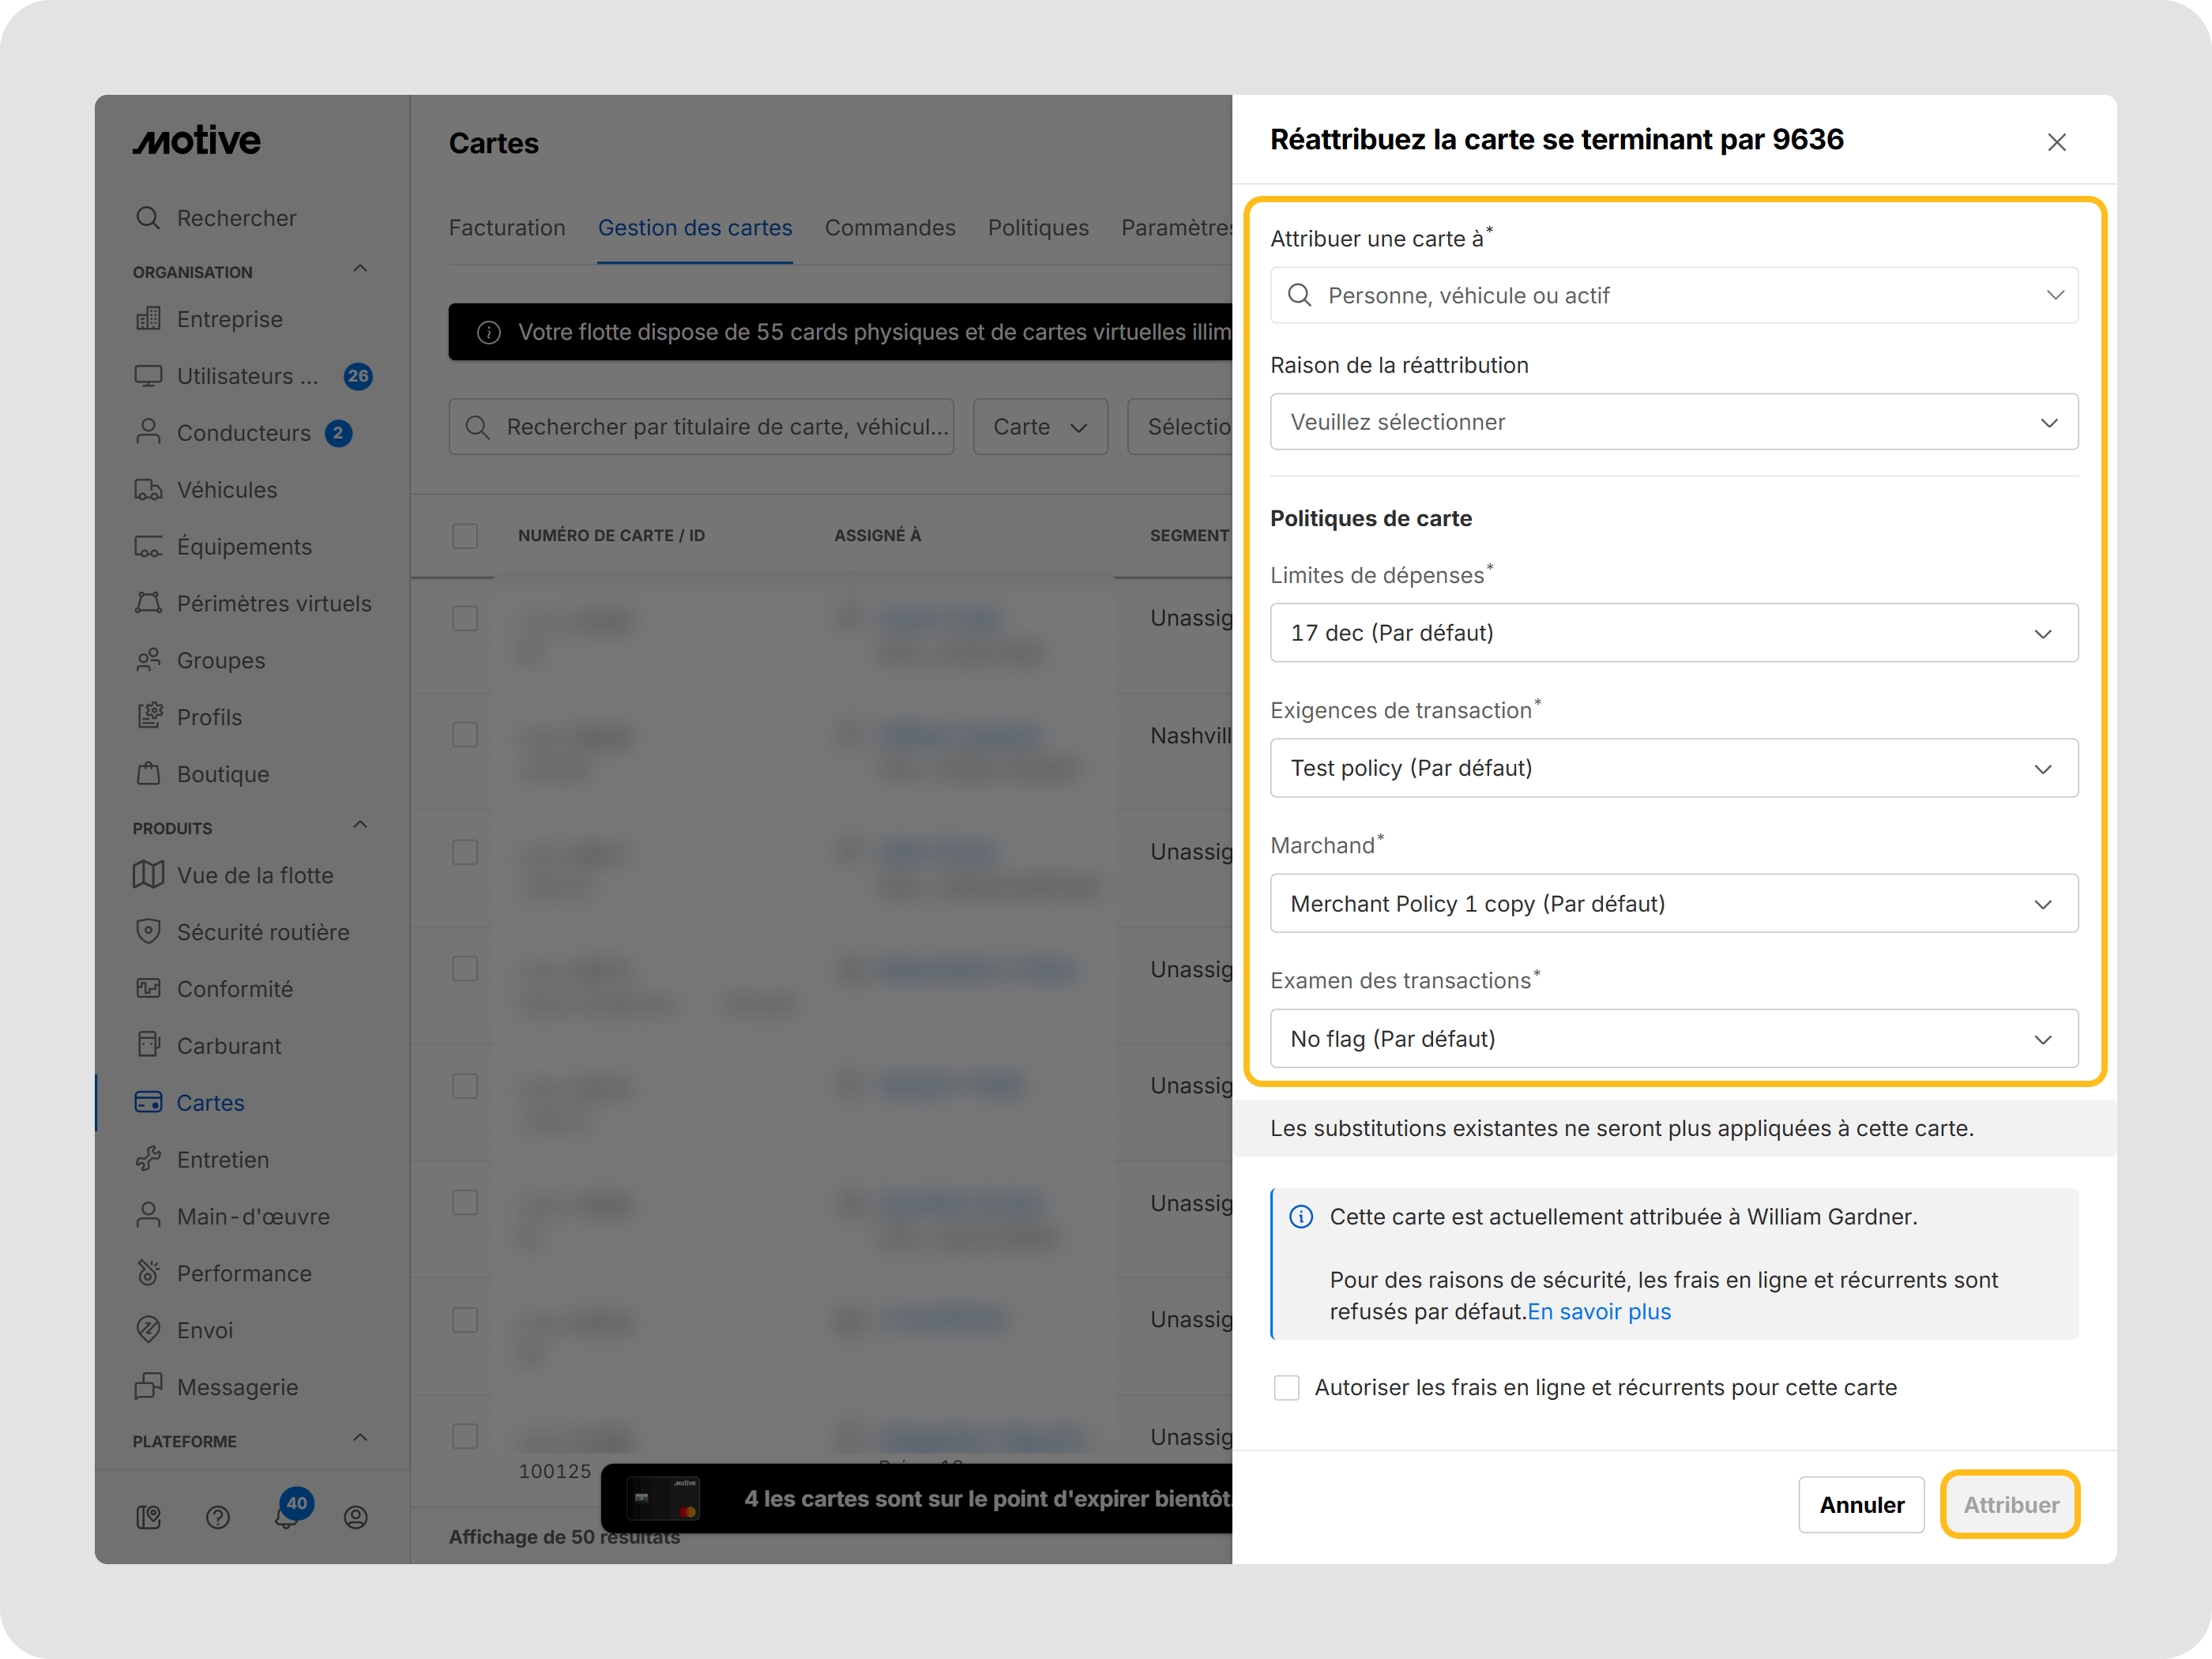The image size is (2212, 1659).
Task: Open Conformité in the sidebar
Action: click(x=214, y=989)
